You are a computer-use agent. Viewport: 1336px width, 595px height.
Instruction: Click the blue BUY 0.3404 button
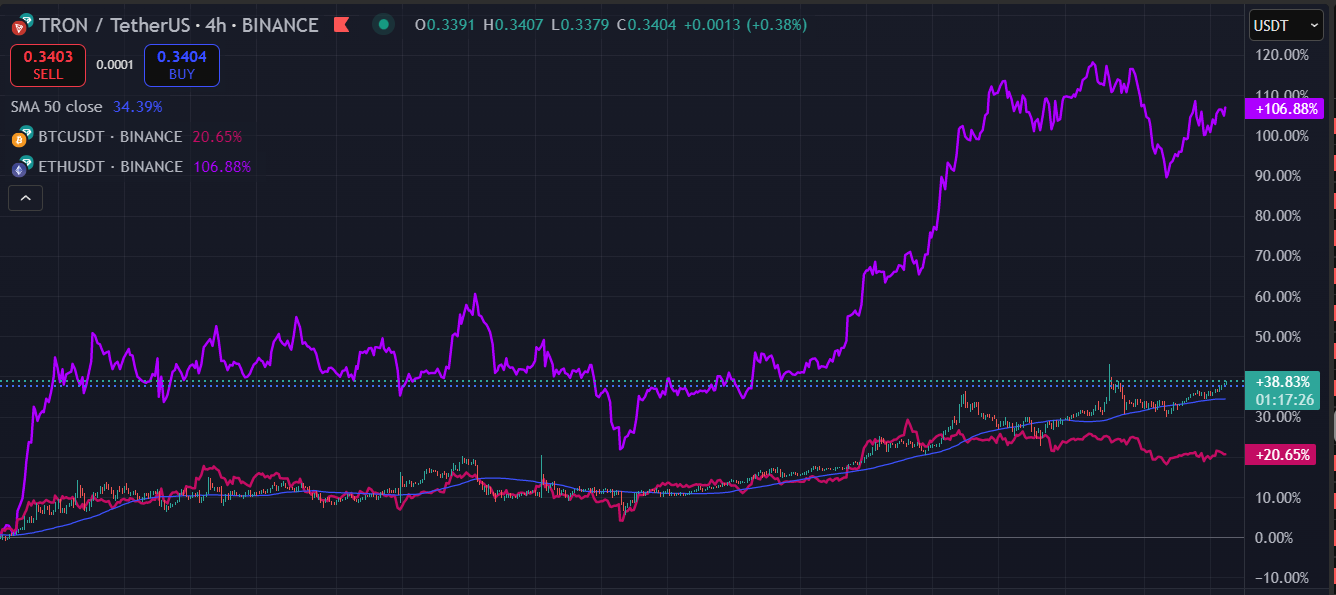coord(182,65)
